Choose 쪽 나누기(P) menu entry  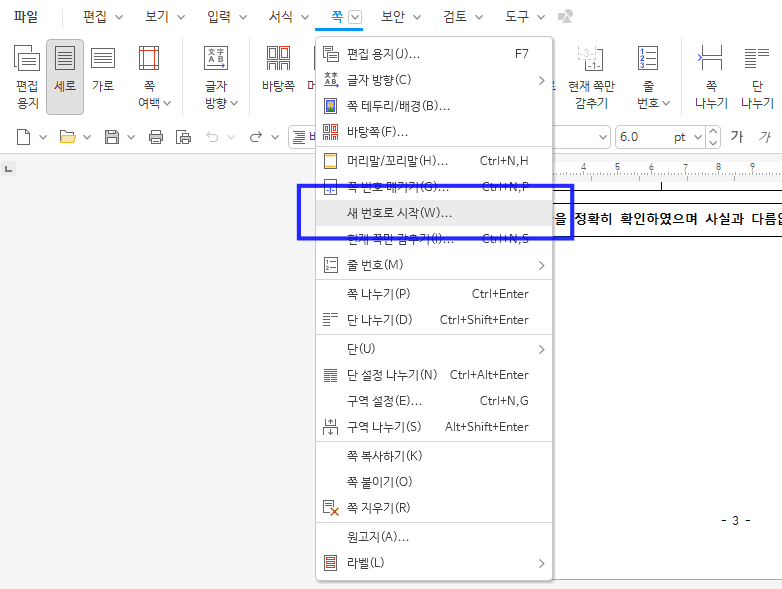click(434, 294)
